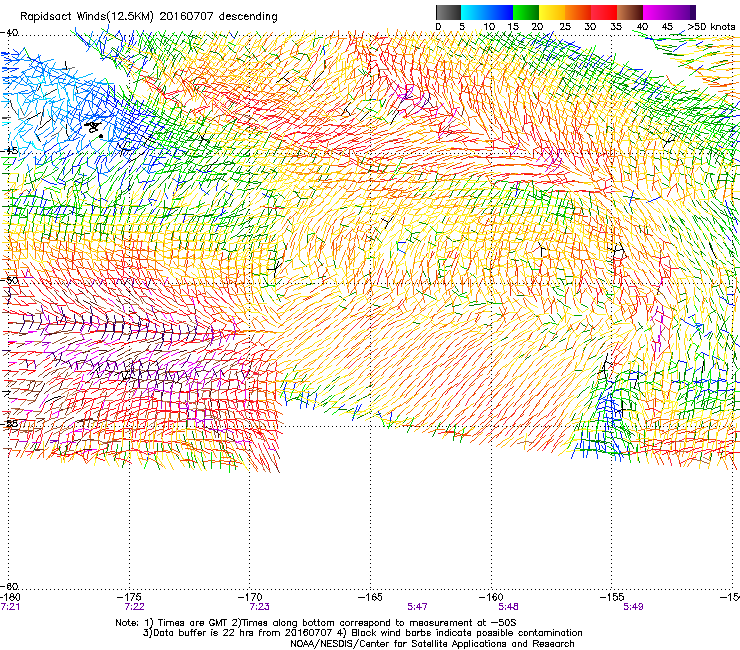Click the '-40' latitude label
This screenshot has width=740, height=650.
[x=9, y=33]
